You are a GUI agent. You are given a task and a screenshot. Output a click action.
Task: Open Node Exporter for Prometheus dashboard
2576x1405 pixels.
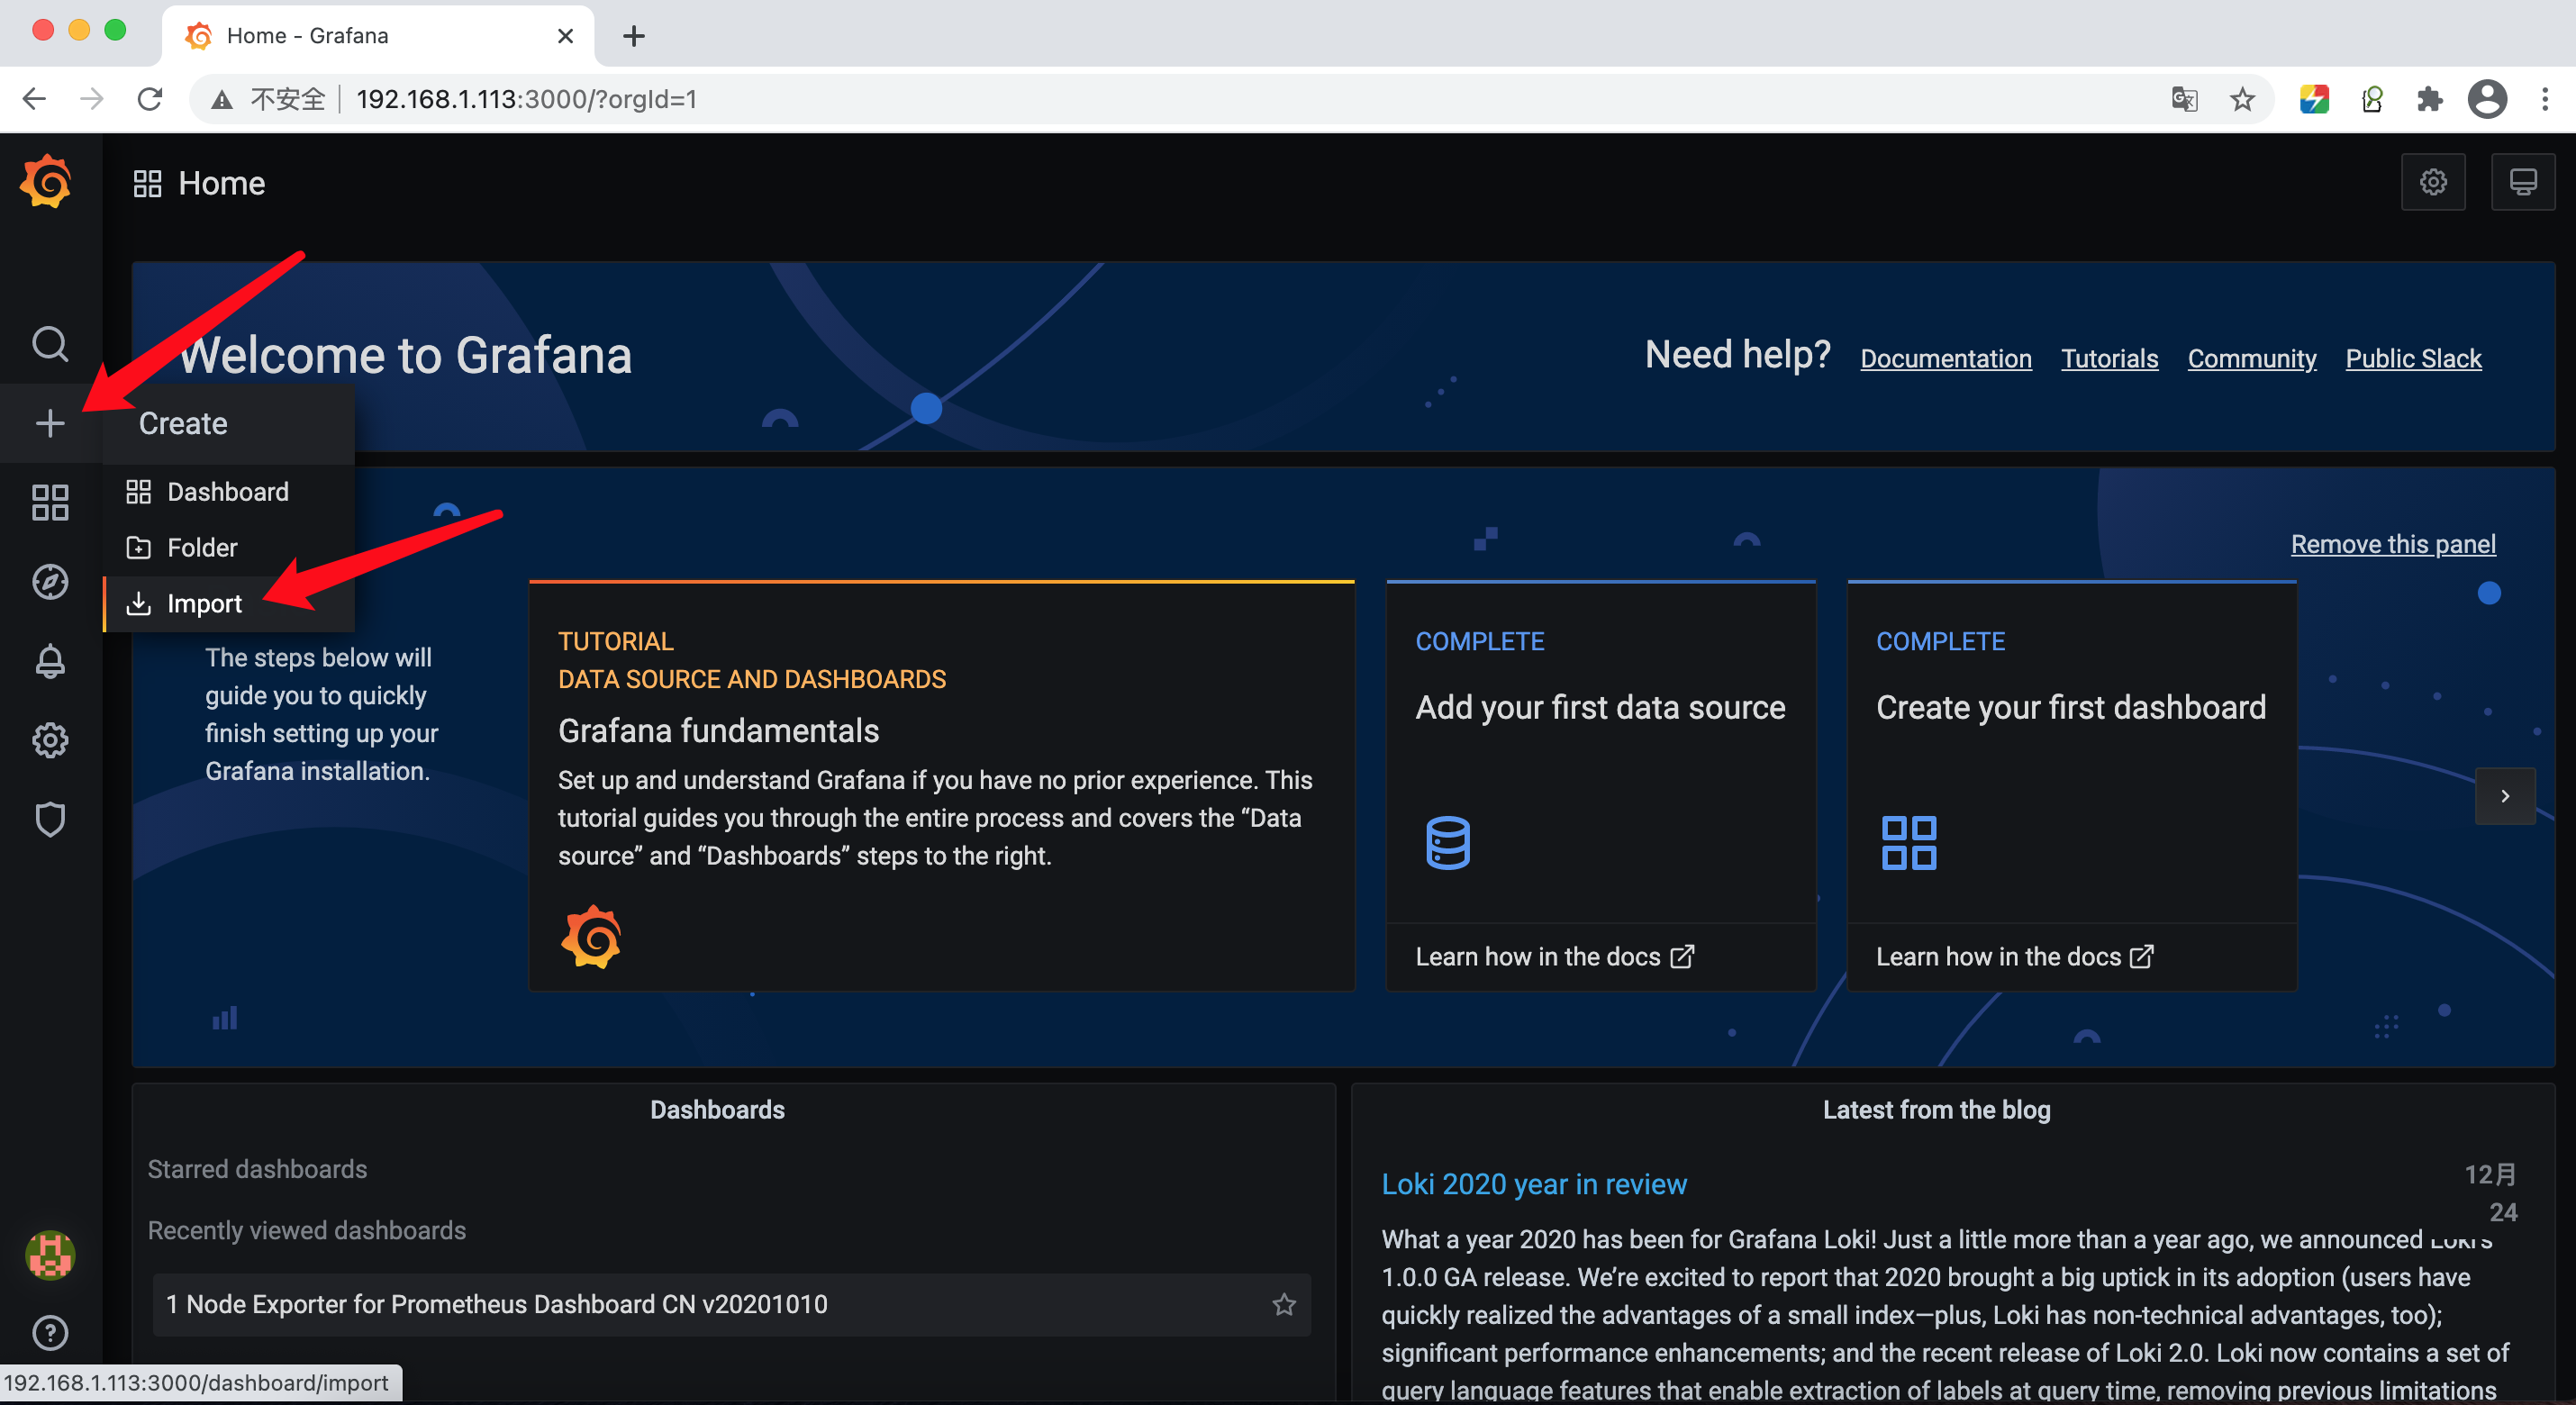731,1304
